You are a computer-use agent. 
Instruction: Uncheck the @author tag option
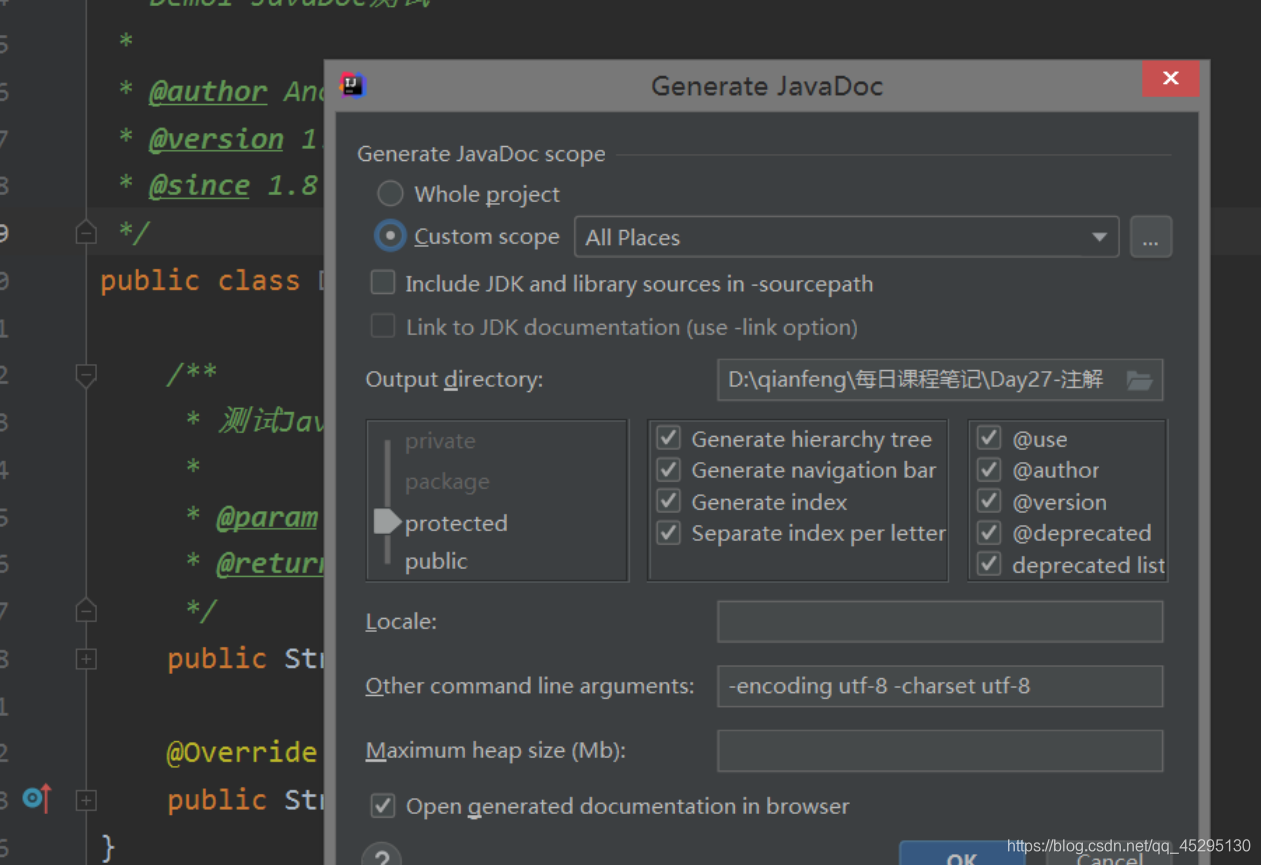(x=989, y=469)
